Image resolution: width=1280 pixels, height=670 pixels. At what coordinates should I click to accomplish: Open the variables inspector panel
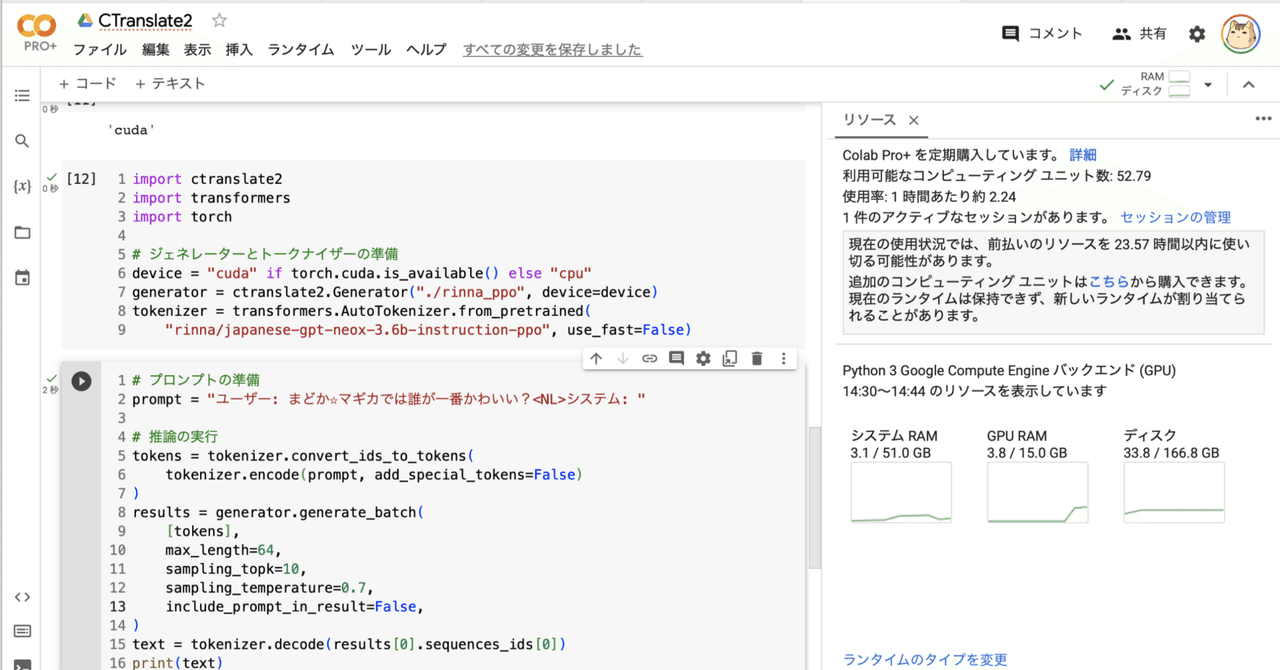coord(22,186)
